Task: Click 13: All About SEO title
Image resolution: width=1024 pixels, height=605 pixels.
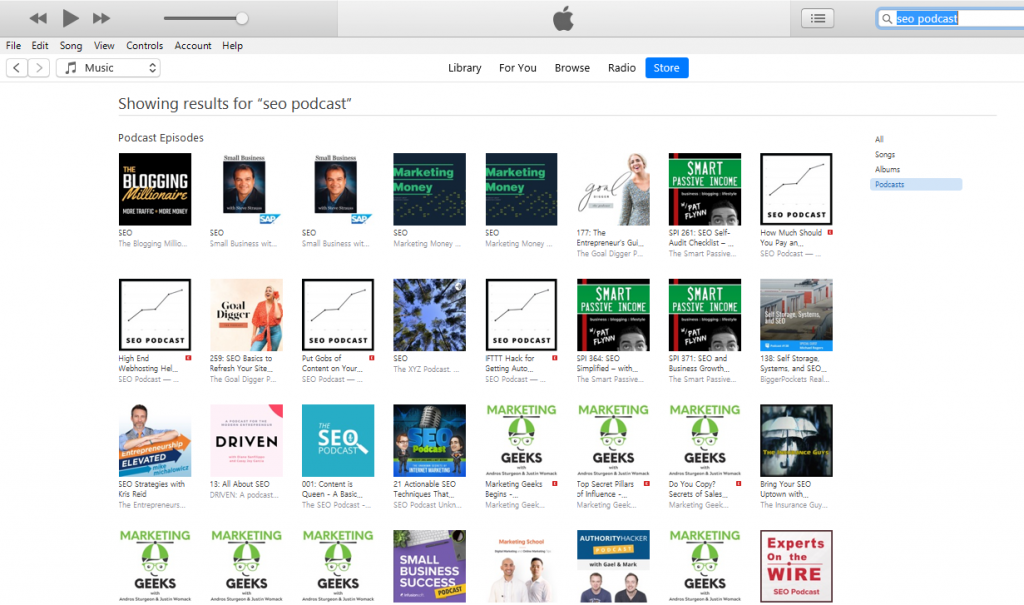Action: pos(240,484)
